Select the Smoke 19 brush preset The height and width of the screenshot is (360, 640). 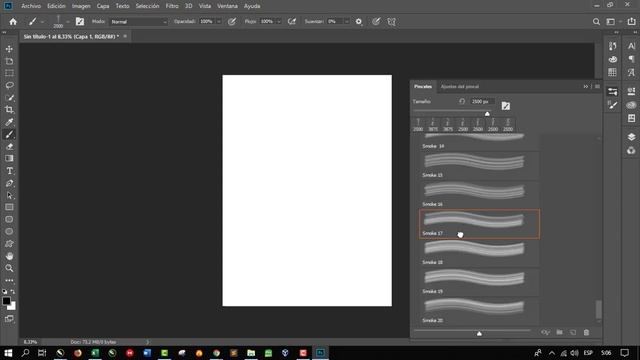pyautogui.click(x=479, y=282)
